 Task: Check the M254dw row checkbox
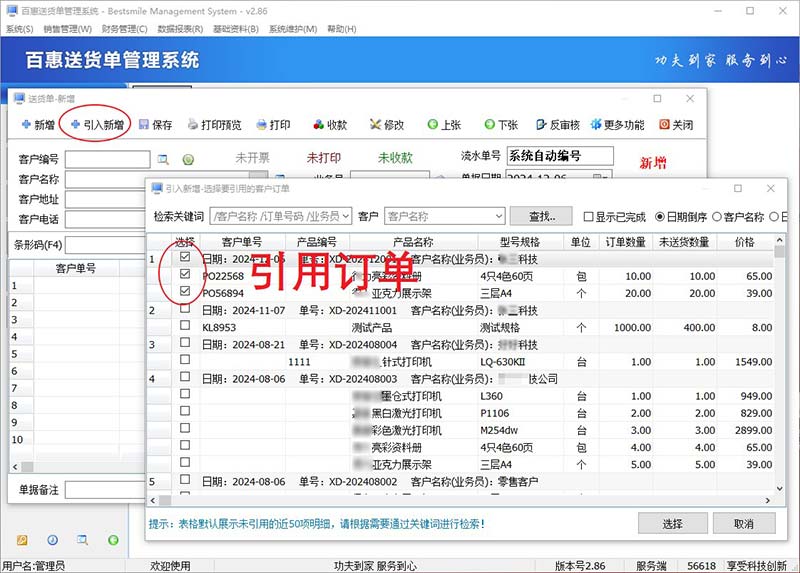[x=185, y=428]
